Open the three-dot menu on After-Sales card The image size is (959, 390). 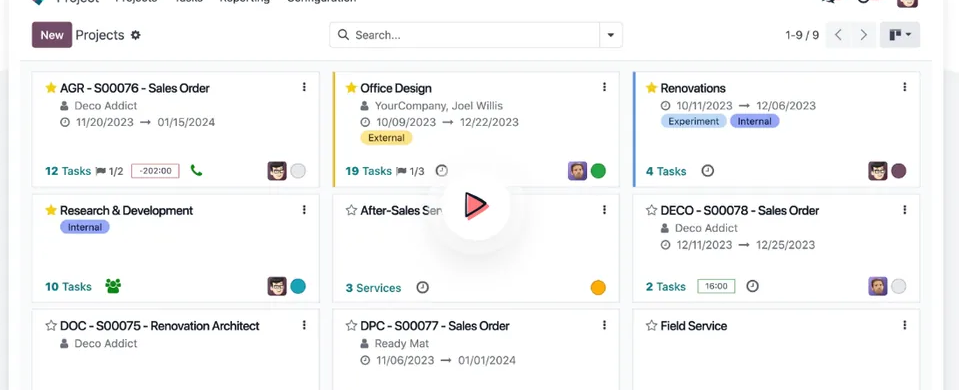pyautogui.click(x=604, y=210)
